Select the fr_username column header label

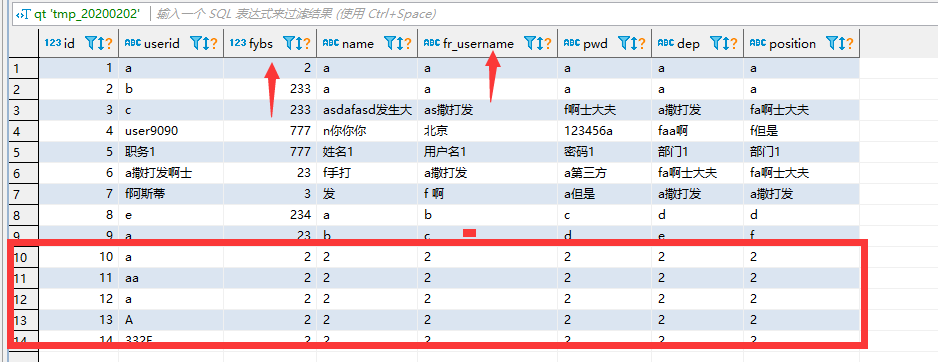coord(479,44)
